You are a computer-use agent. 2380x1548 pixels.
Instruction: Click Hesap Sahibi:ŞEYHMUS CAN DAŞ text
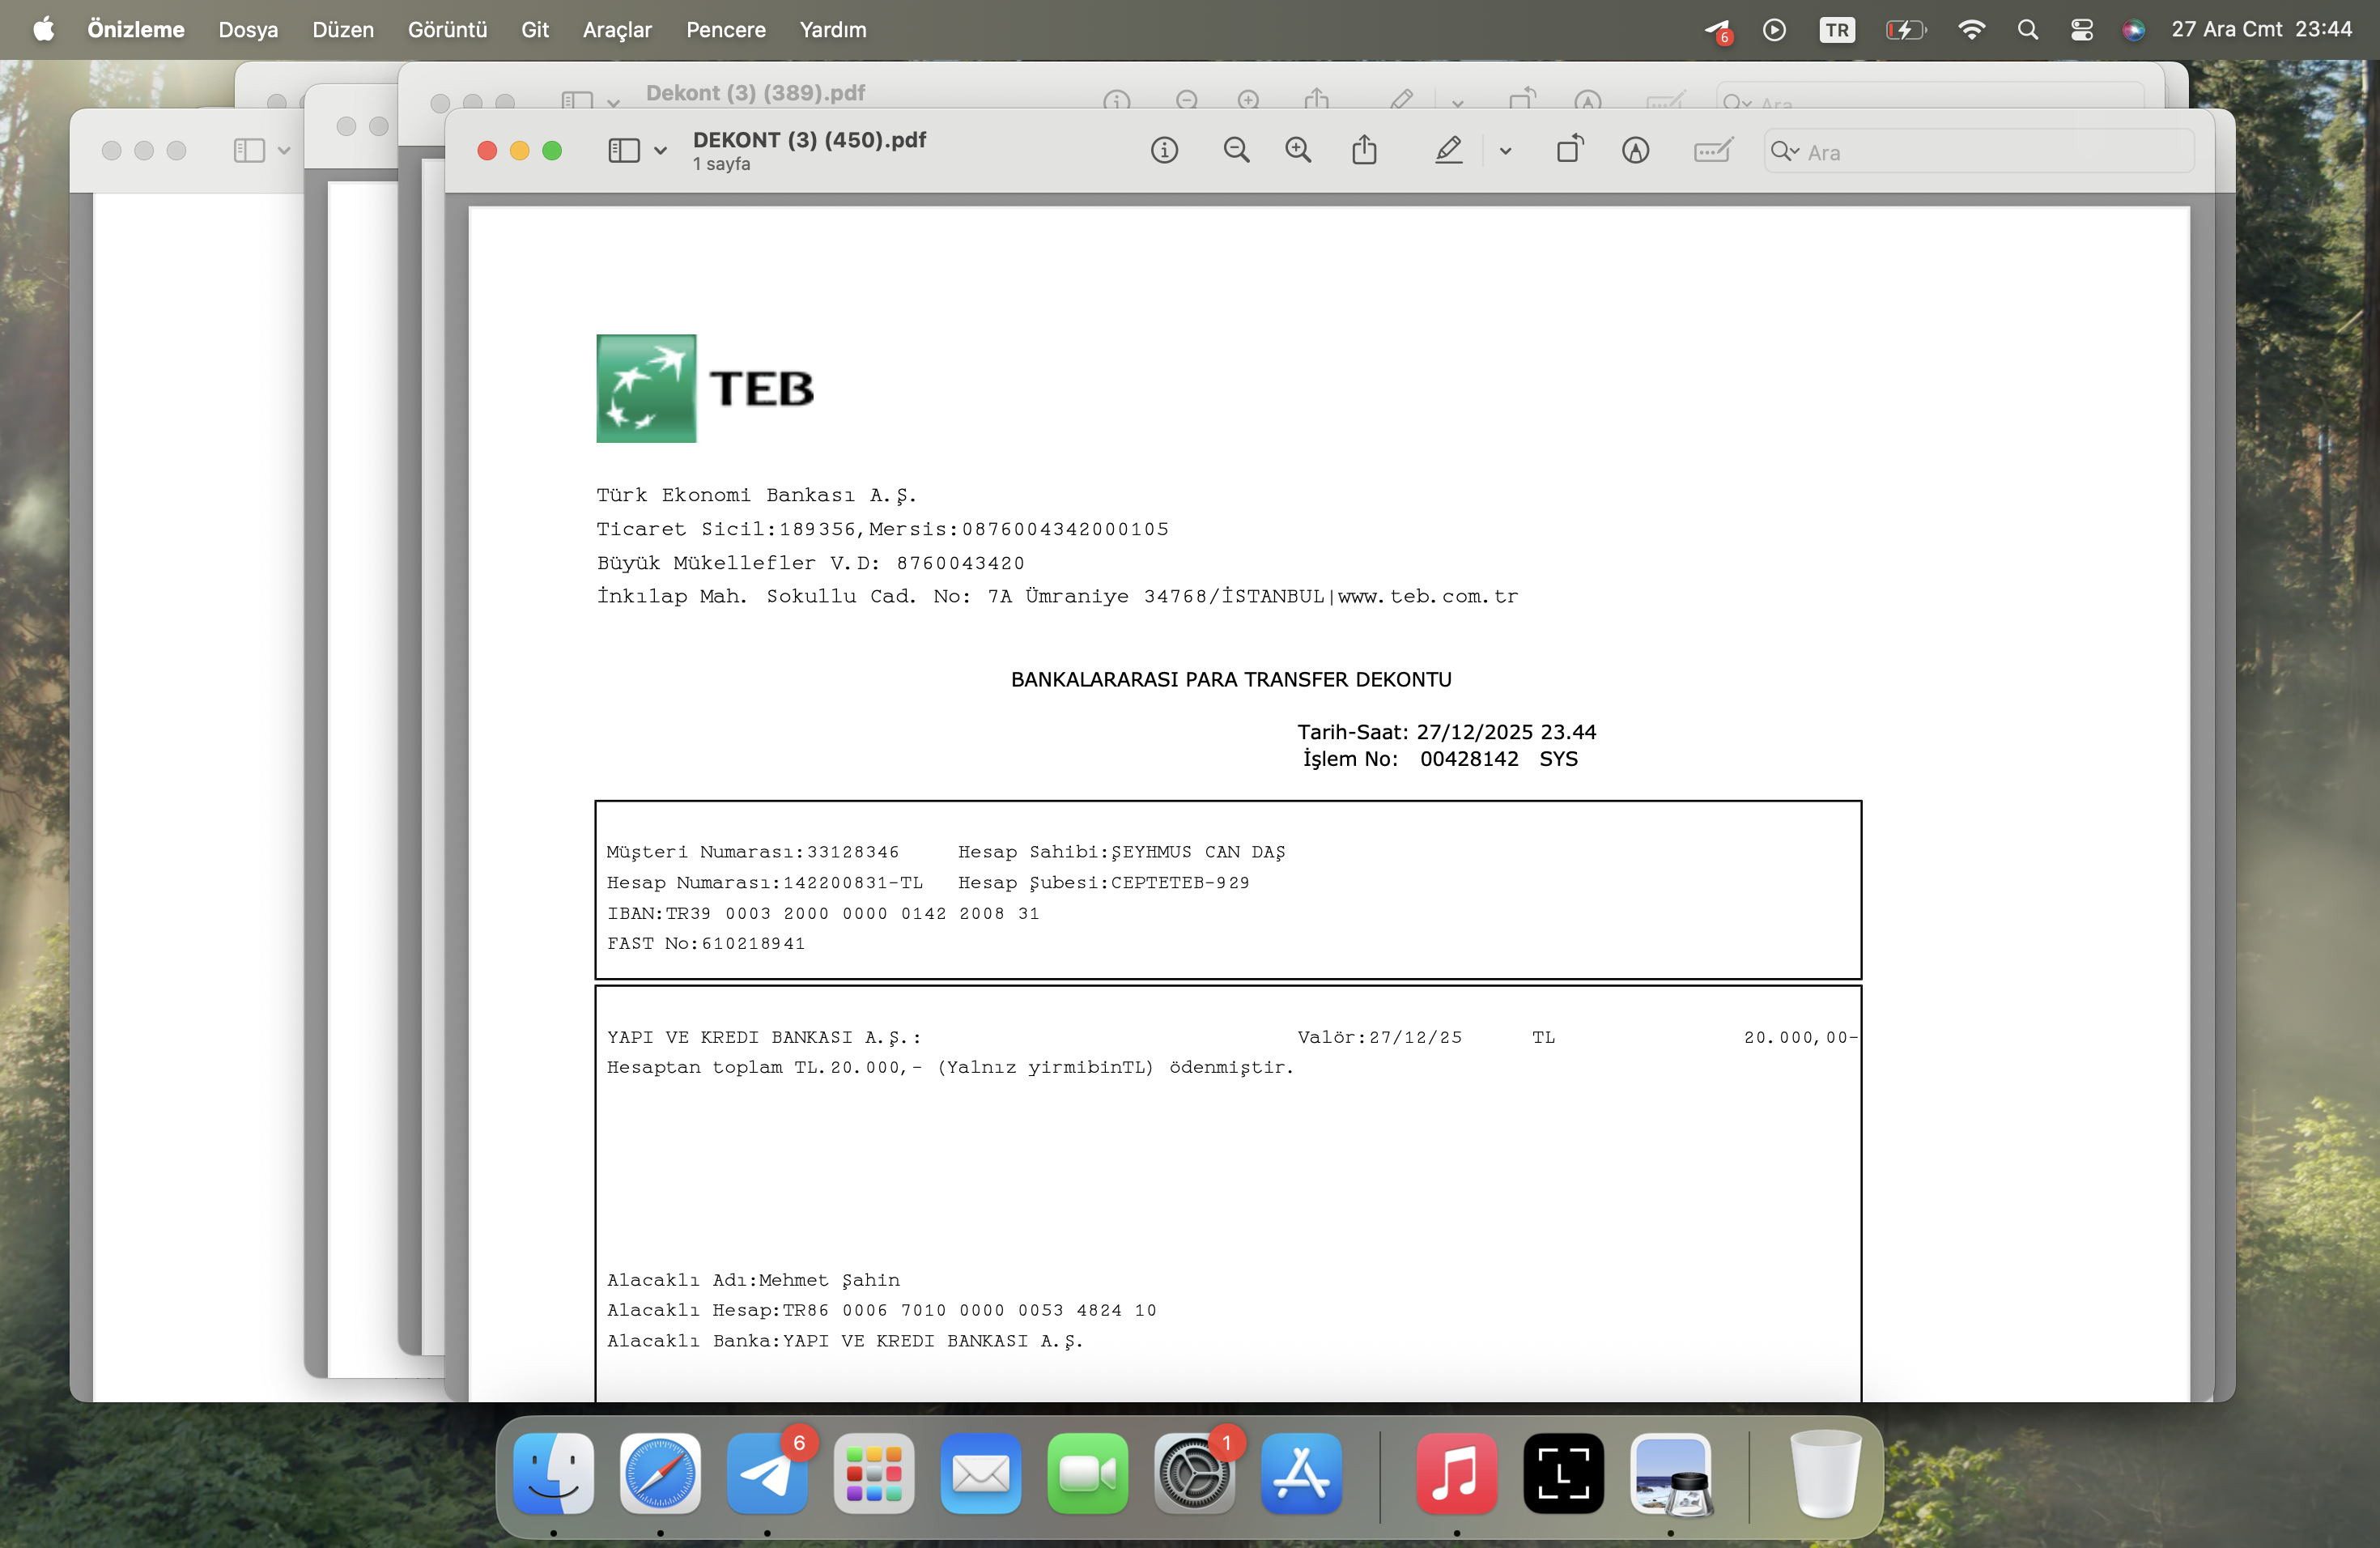[1121, 853]
